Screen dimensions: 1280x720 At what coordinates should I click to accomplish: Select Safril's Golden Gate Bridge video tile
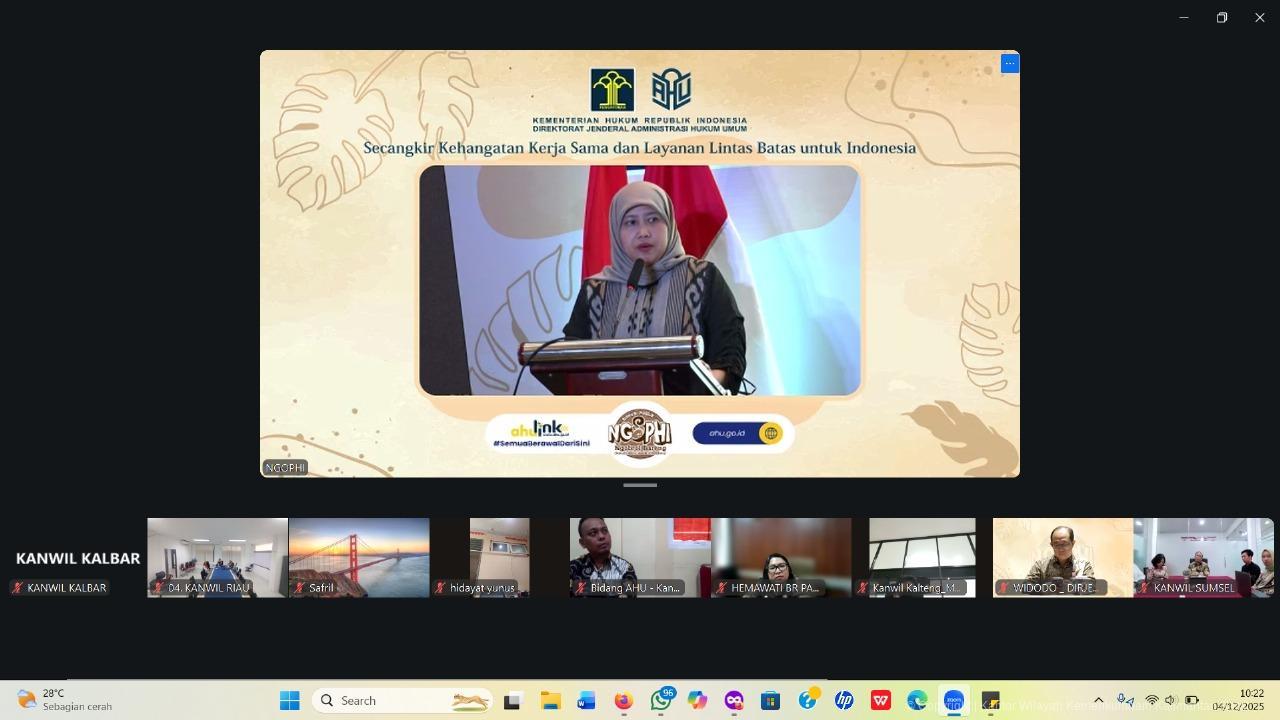coord(358,557)
